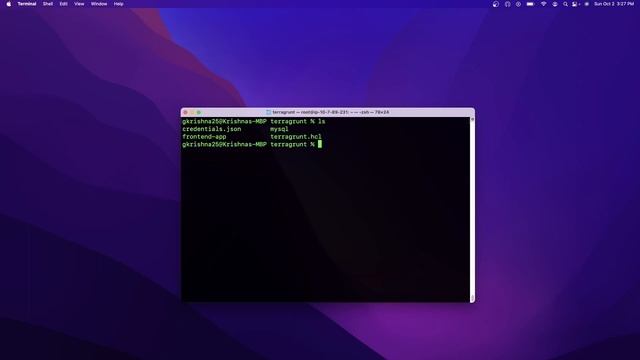Open the Window menu

pos(99,4)
